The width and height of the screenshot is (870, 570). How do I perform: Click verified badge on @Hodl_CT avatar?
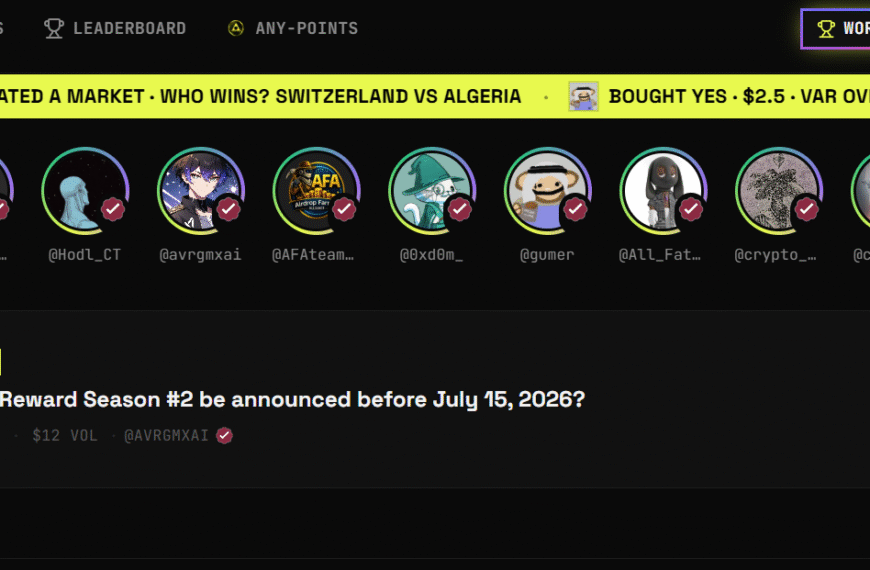click(x=113, y=209)
